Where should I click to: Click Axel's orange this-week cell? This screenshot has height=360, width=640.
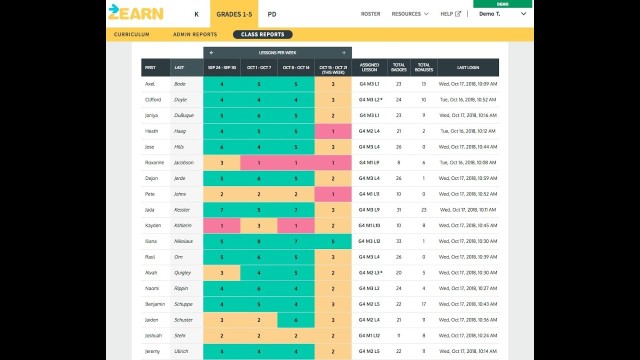click(x=333, y=84)
